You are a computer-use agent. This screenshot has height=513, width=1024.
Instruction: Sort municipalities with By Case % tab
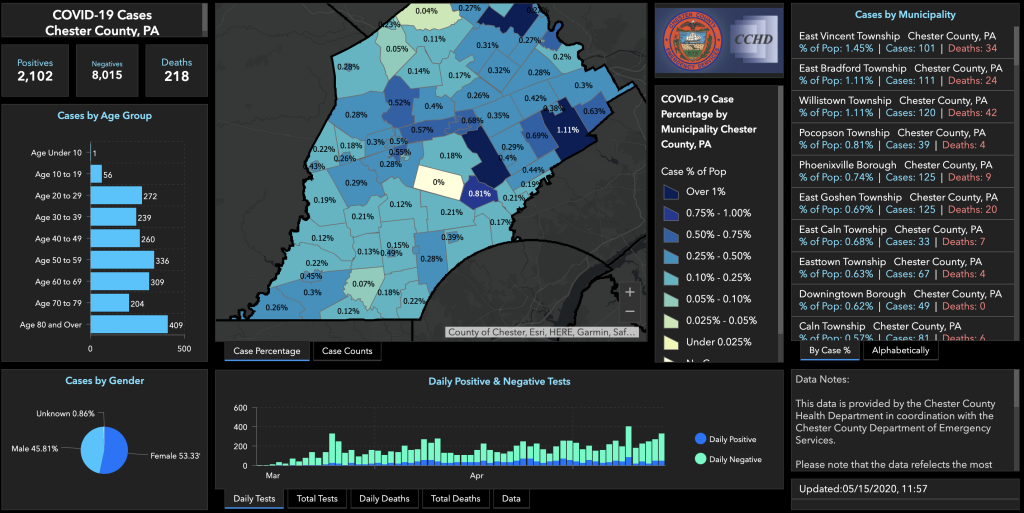point(829,350)
